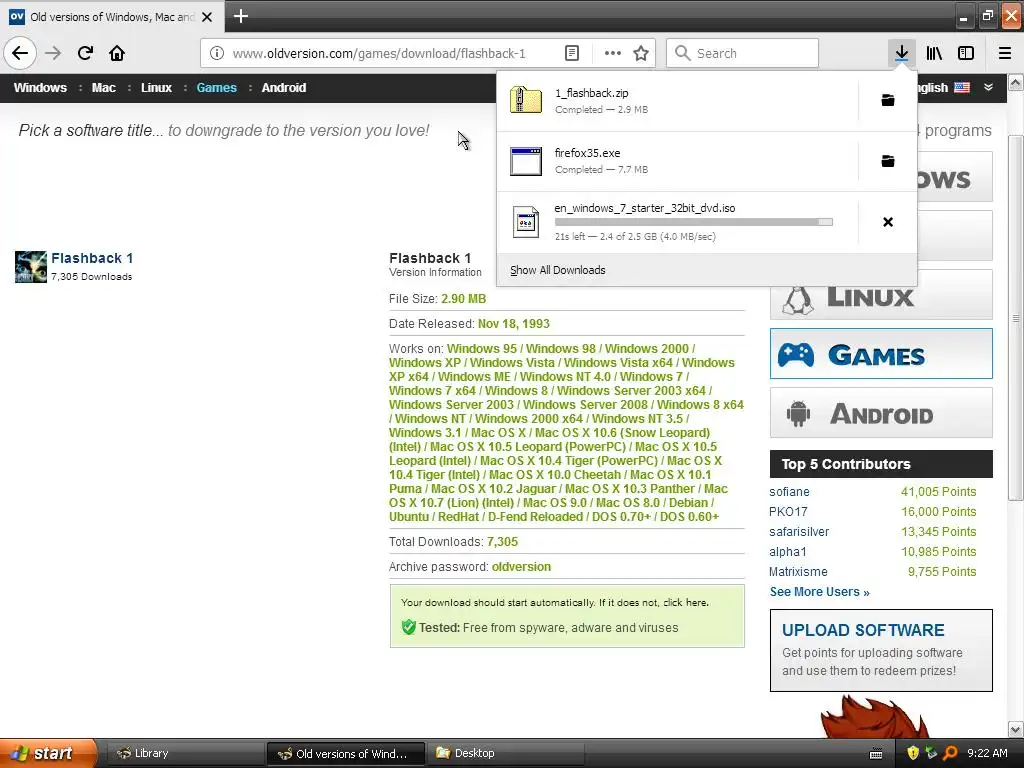The width and height of the screenshot is (1024, 768).
Task: Click the forward navigation arrow
Action: click(x=53, y=53)
